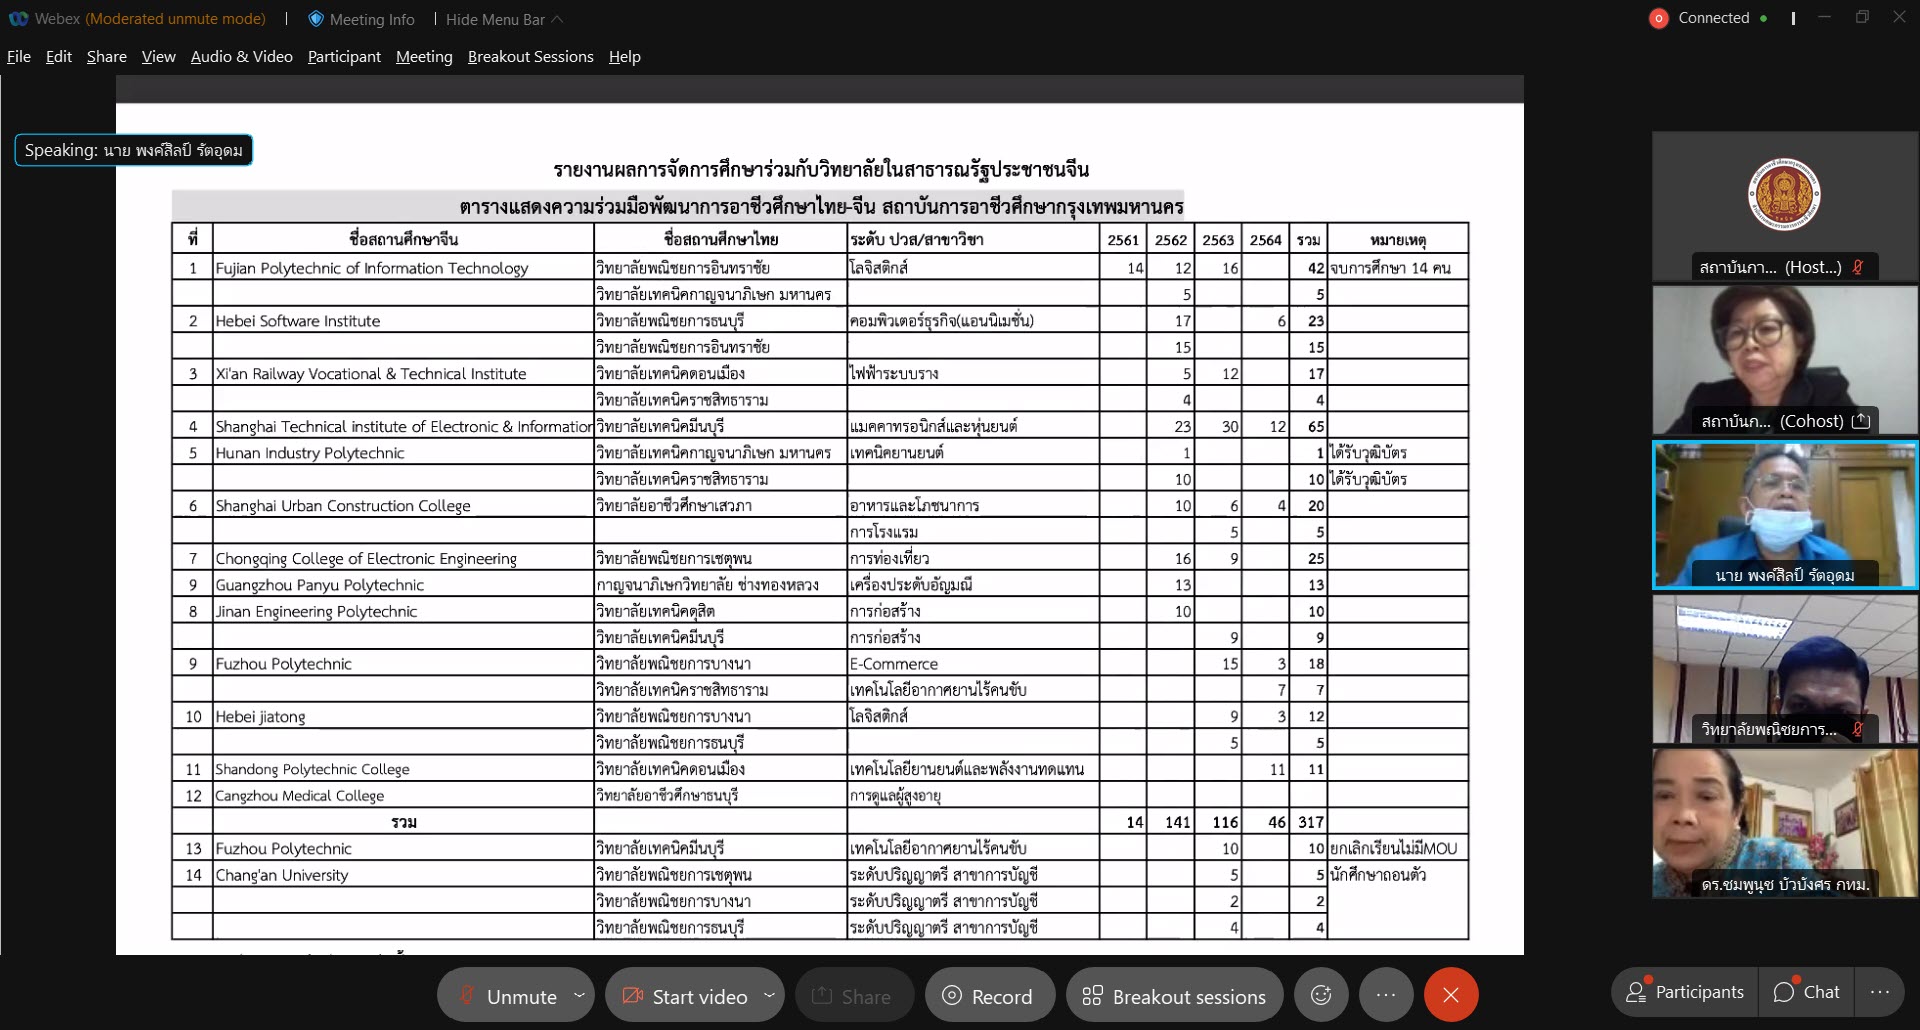Select the ดร.ชมพูนุช participant thumbnail

1785,823
